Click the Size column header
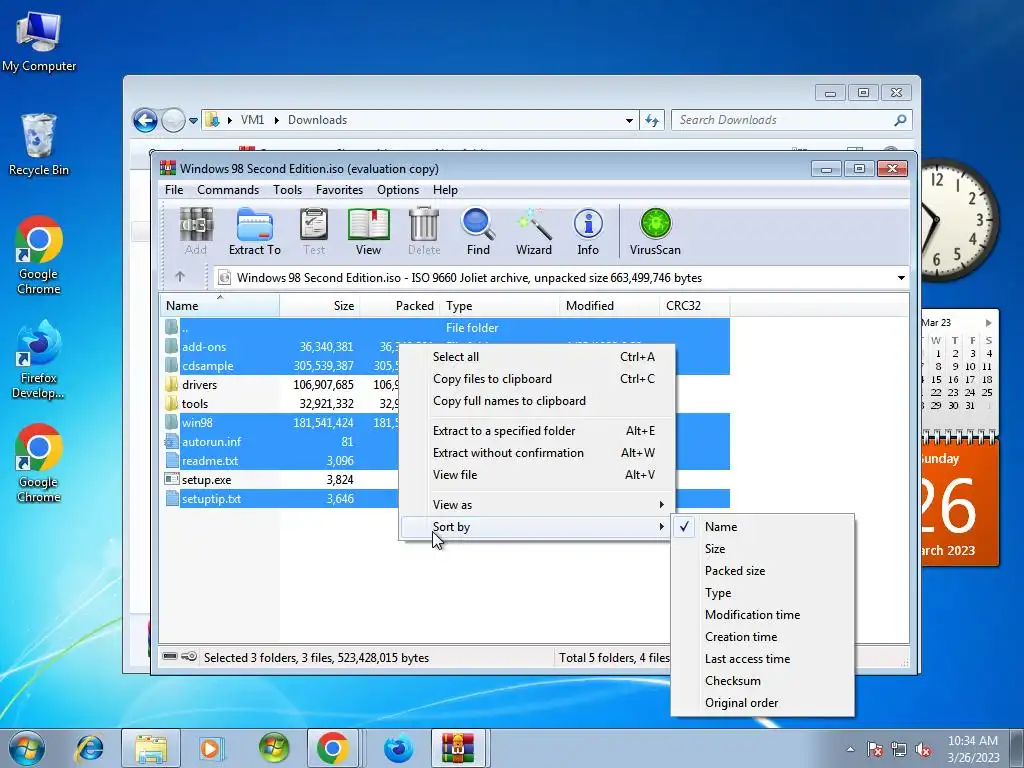 (x=320, y=306)
